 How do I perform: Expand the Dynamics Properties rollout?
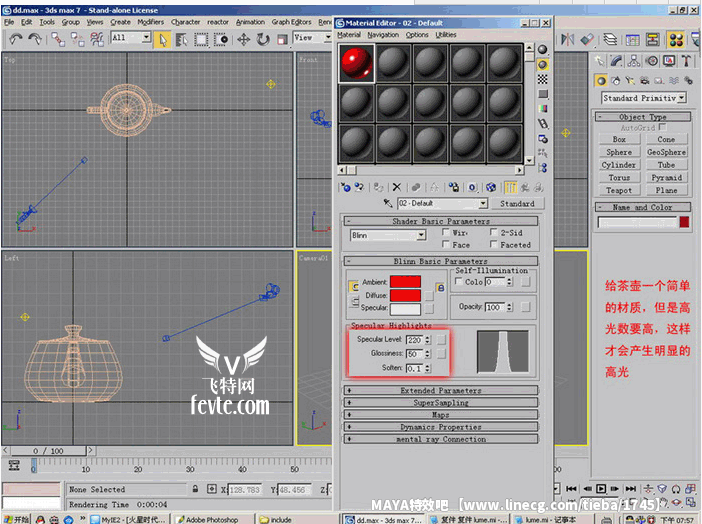pos(441,427)
